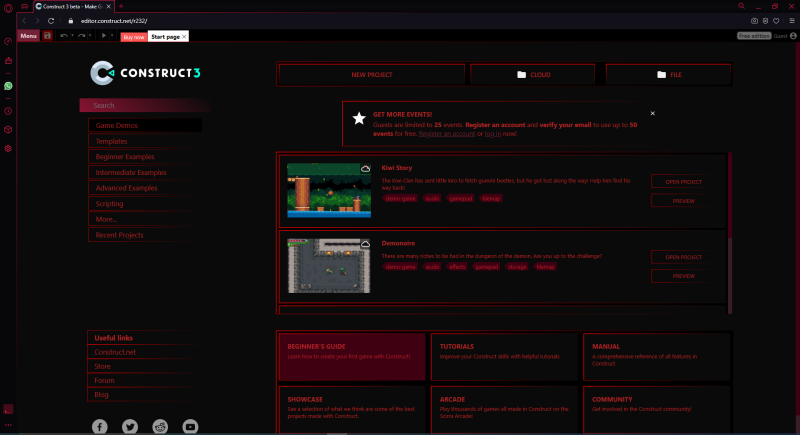
Task: Select Beginner Examples category
Action: pyautogui.click(x=145, y=157)
